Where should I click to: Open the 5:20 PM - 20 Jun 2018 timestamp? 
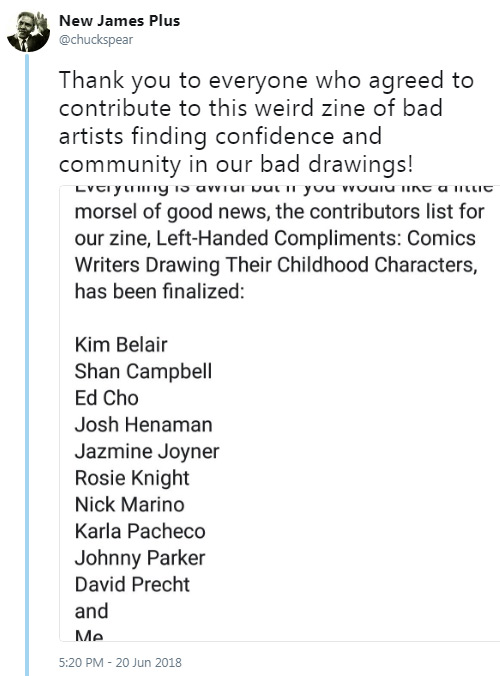[120, 662]
